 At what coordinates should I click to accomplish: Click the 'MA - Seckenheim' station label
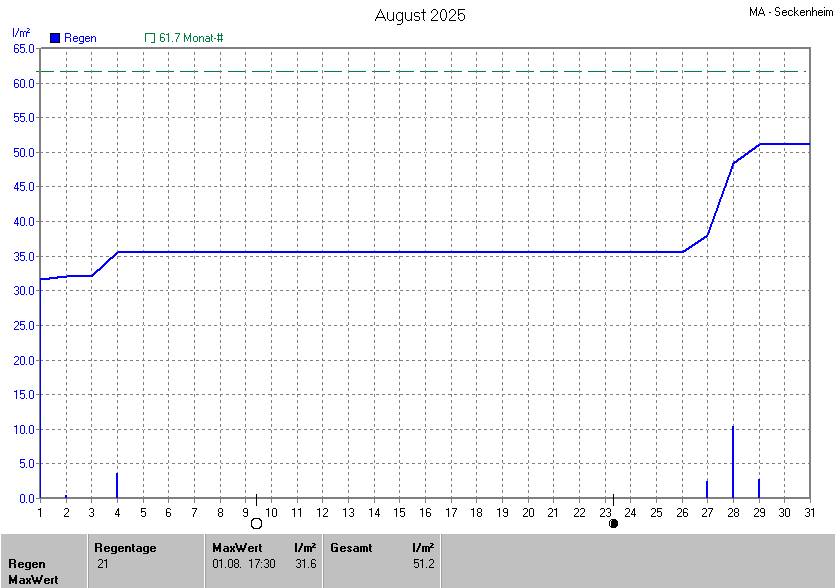pyautogui.click(x=789, y=13)
